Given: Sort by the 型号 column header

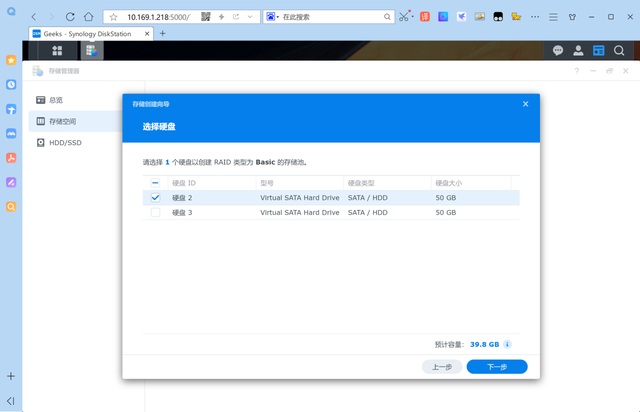Looking at the screenshot, I should 300,183.
